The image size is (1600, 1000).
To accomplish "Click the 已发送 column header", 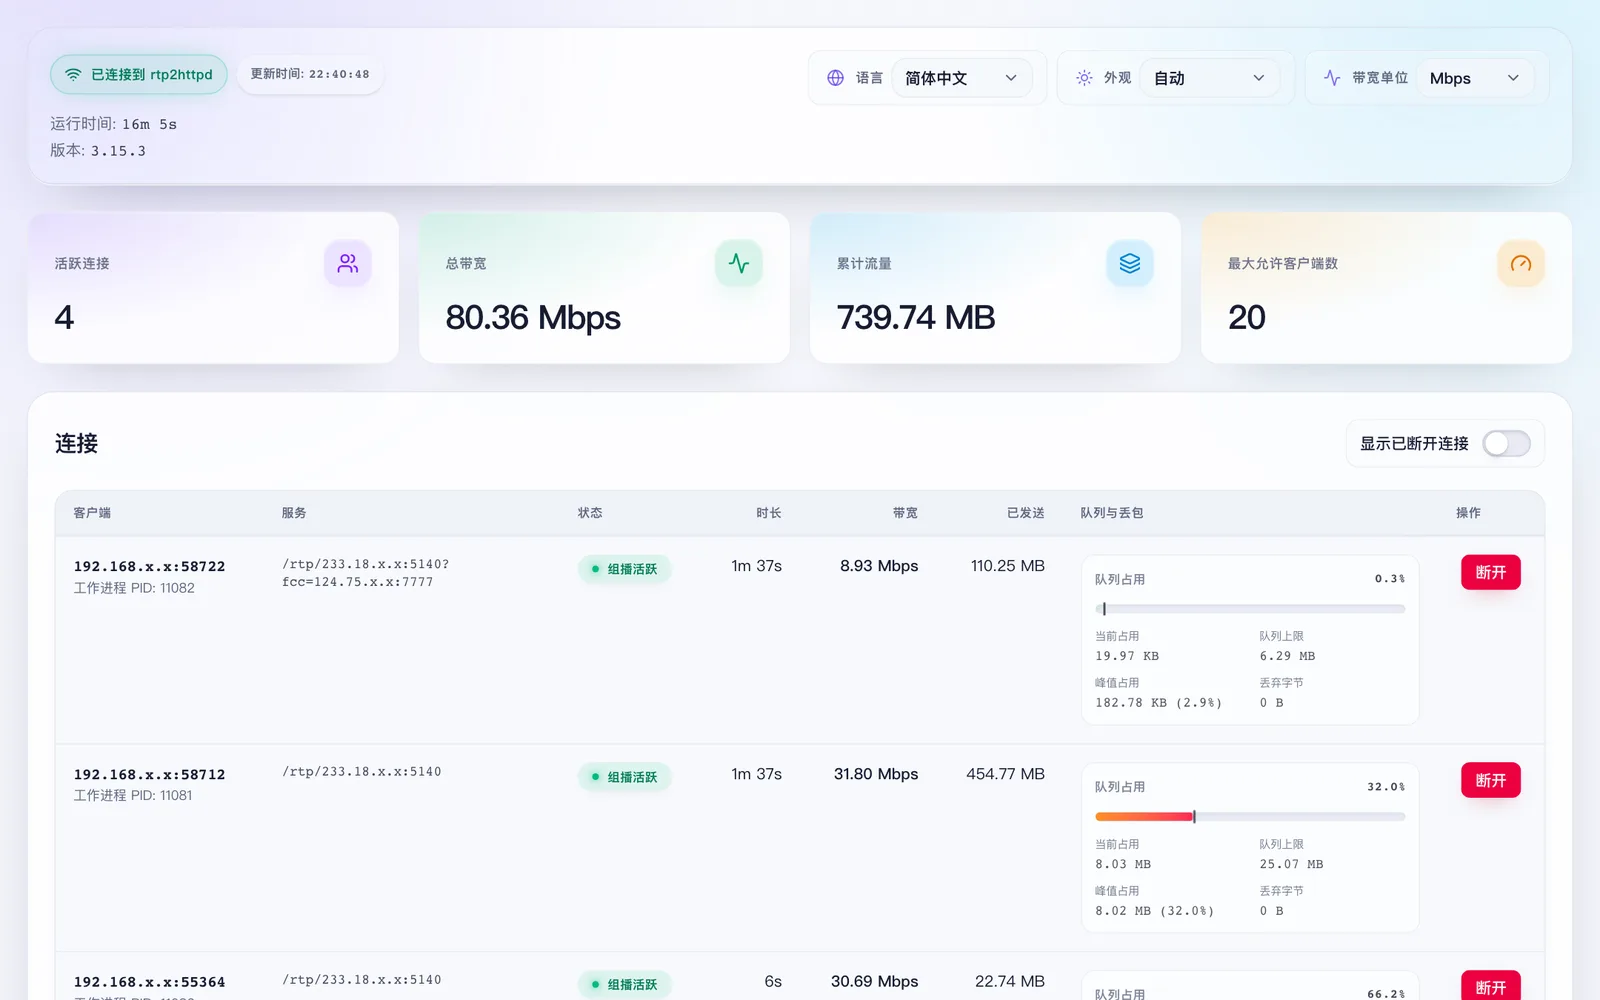I will (1025, 513).
